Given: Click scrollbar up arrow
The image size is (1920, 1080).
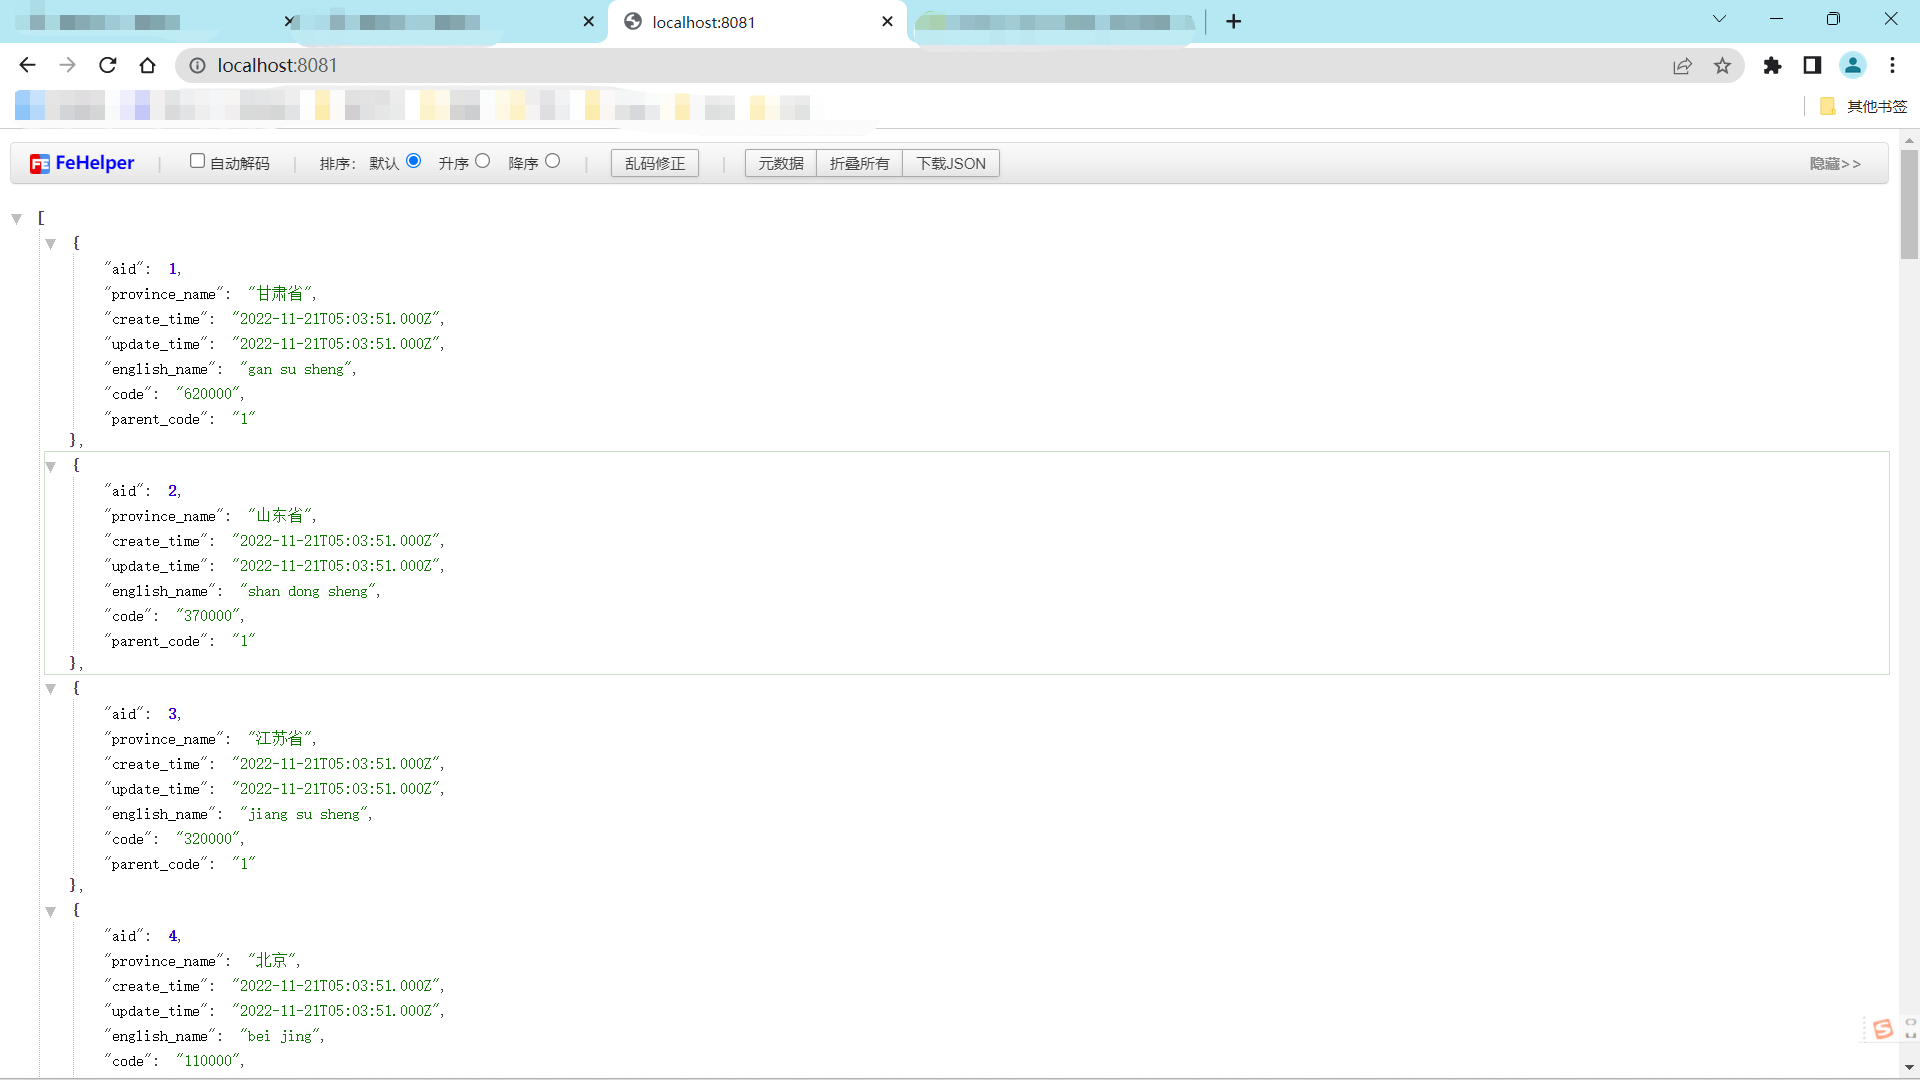Looking at the screenshot, I should (1909, 140).
